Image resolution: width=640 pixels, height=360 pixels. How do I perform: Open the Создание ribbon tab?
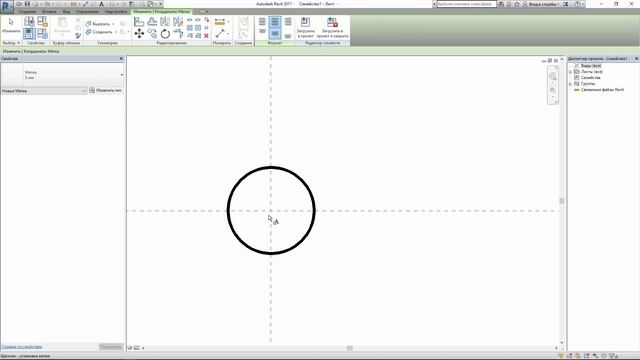click(27, 11)
